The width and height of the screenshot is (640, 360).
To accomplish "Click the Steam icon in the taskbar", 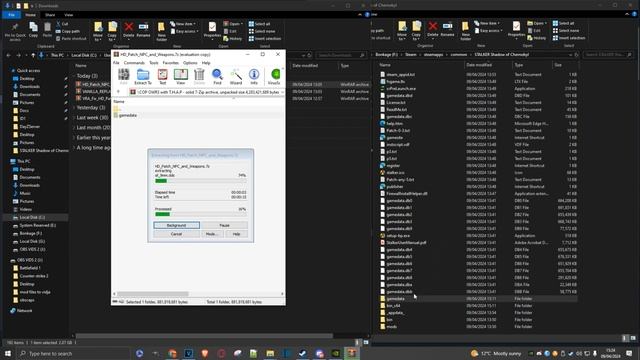I will point(303,353).
